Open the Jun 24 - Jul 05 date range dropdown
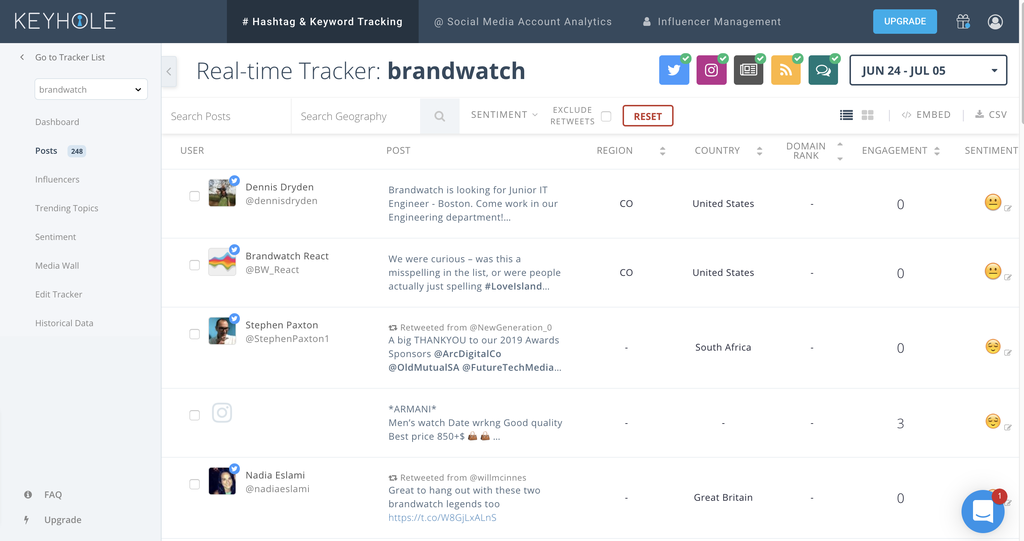The width and height of the screenshot is (1024, 541). [928, 71]
